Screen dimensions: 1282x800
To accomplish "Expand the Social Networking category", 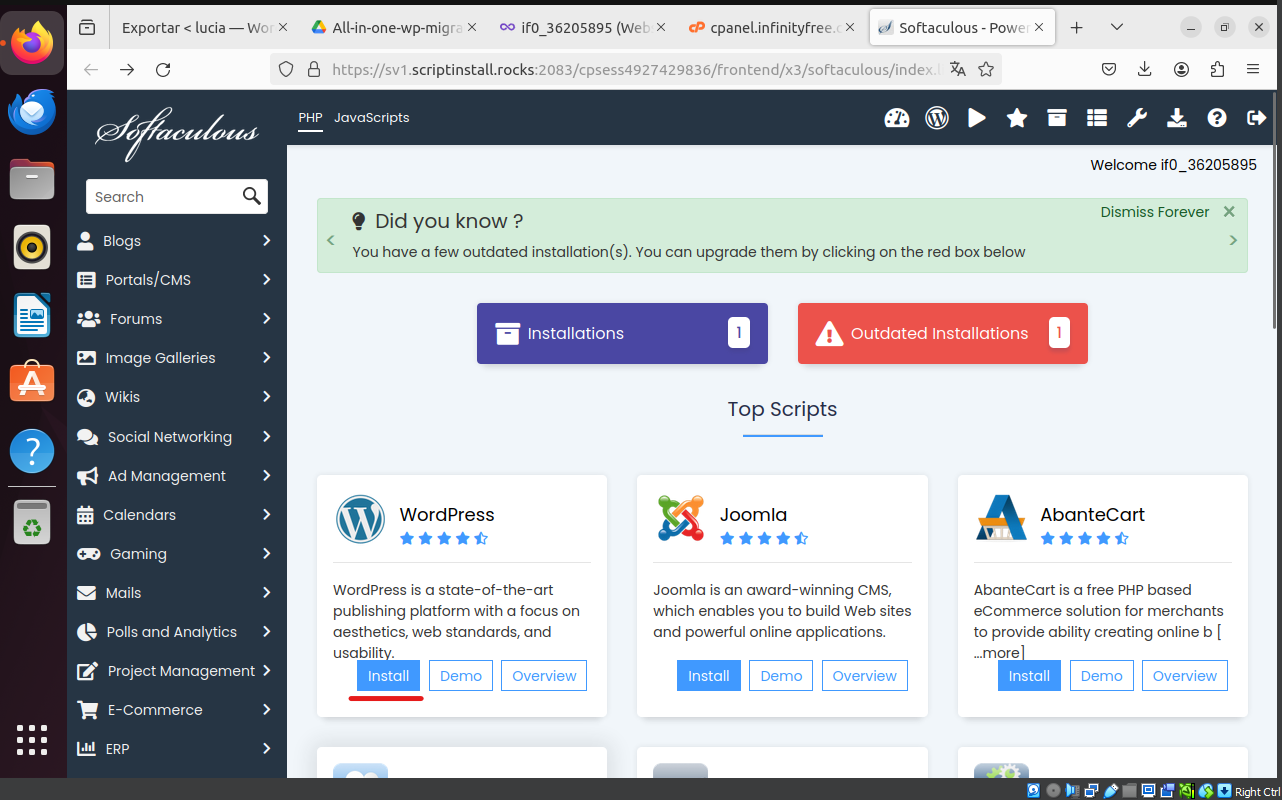I will pos(176,437).
